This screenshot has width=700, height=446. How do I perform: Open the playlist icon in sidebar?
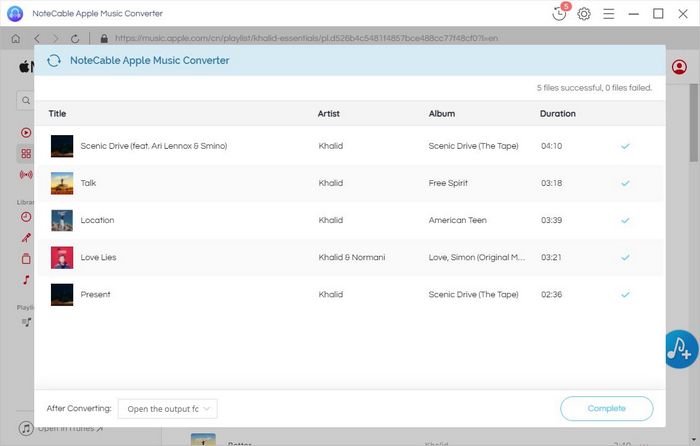26,322
